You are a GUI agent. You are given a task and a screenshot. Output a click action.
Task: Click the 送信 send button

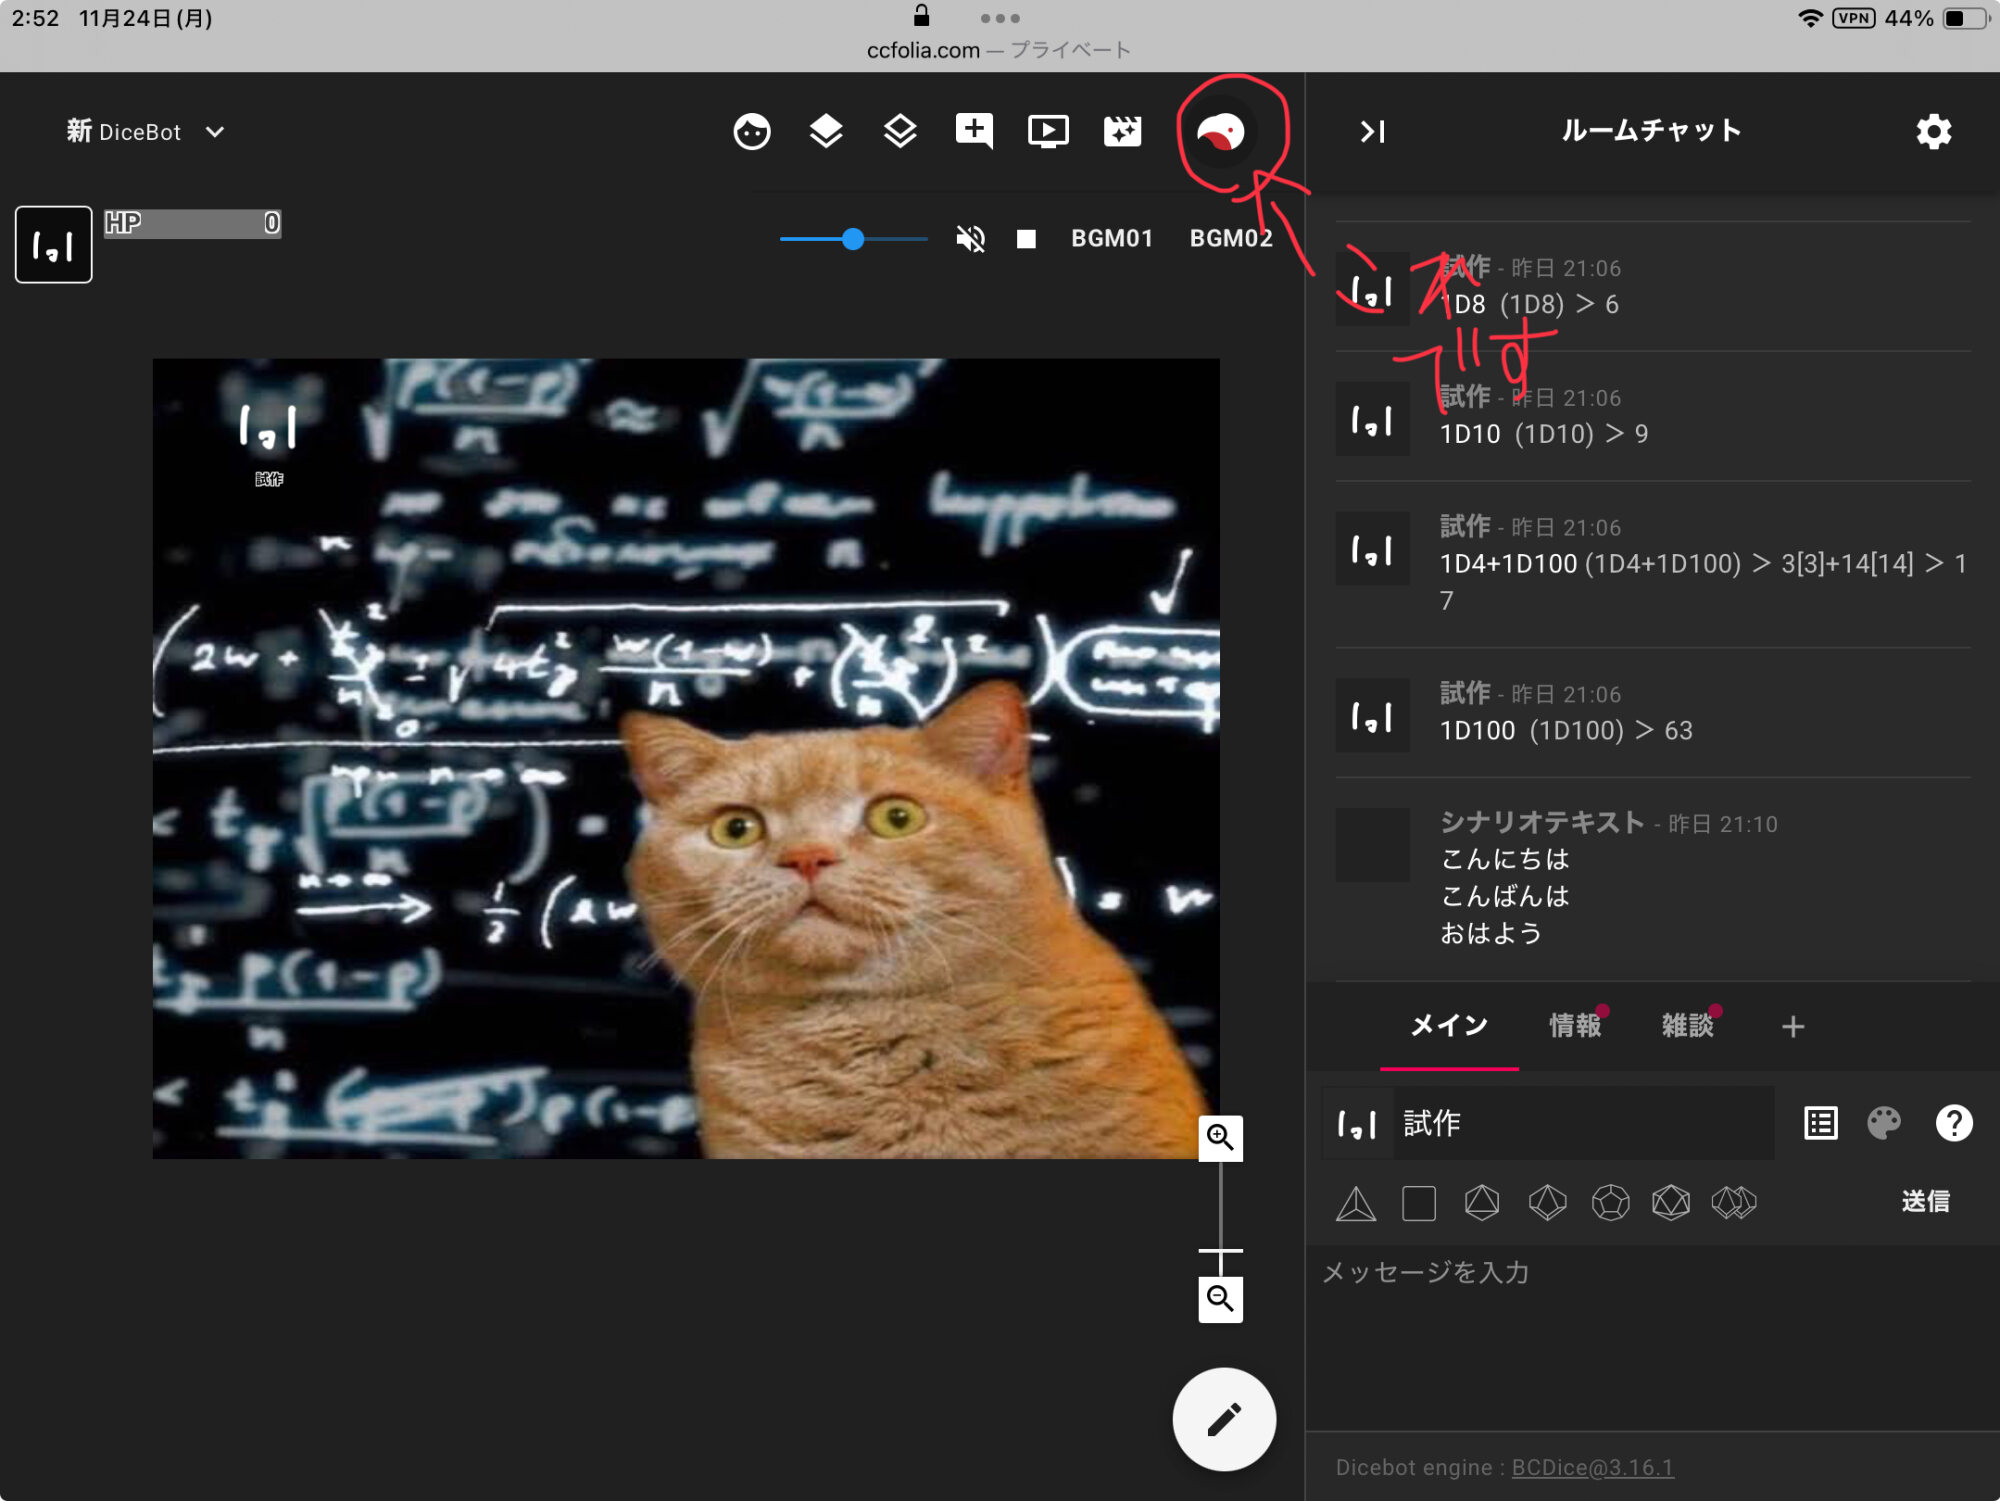pos(1925,1202)
